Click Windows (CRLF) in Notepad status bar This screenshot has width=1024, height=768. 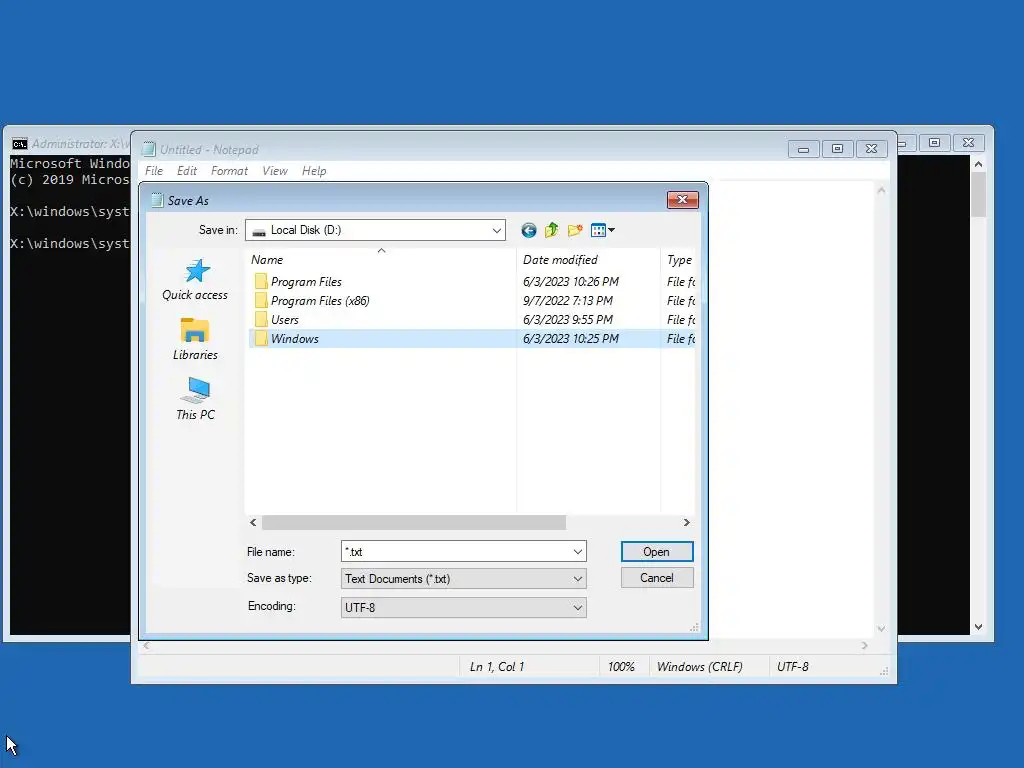tap(699, 667)
